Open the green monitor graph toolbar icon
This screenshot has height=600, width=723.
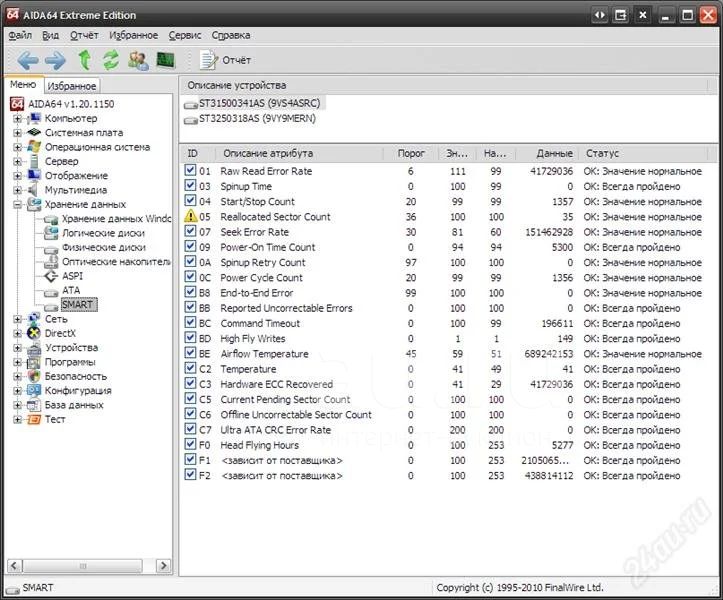tap(166, 60)
